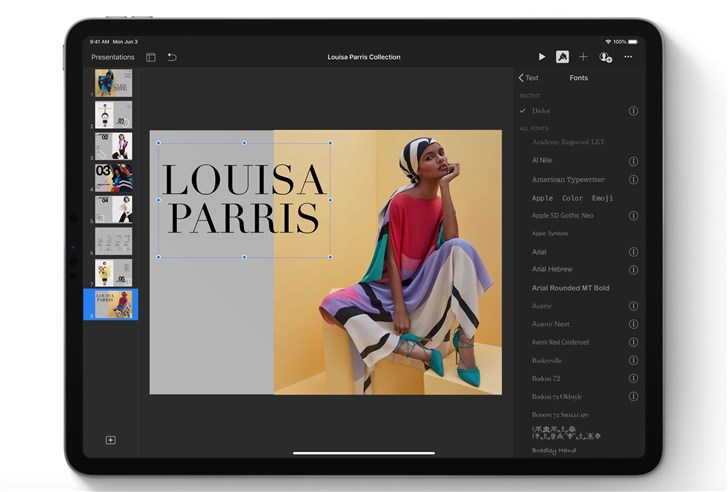
Task: Add a new slide with plus button
Action: click(x=111, y=440)
